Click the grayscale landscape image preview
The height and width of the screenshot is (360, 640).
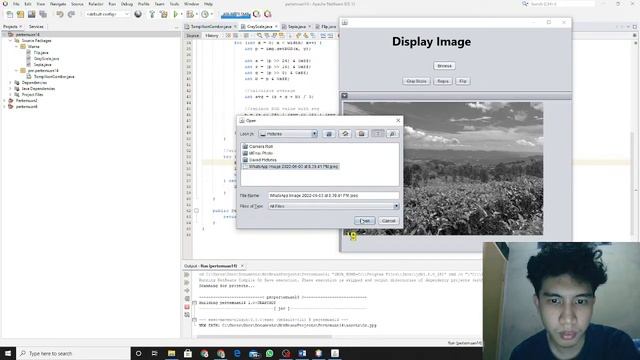click(x=443, y=168)
